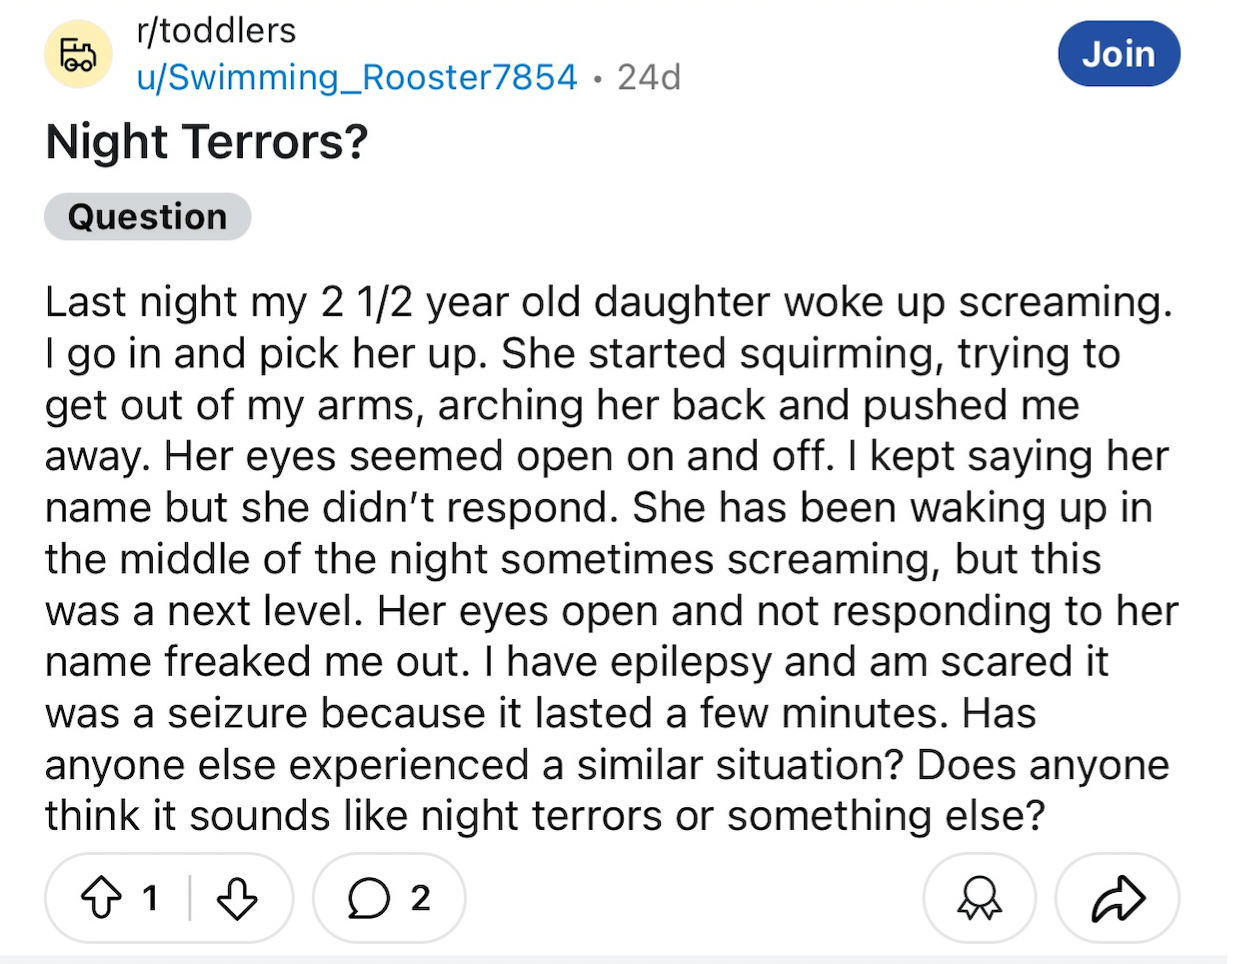Viewport: 1244px width, 964px height.
Task: Open the r/toddlers community avatar
Action: coord(78,54)
